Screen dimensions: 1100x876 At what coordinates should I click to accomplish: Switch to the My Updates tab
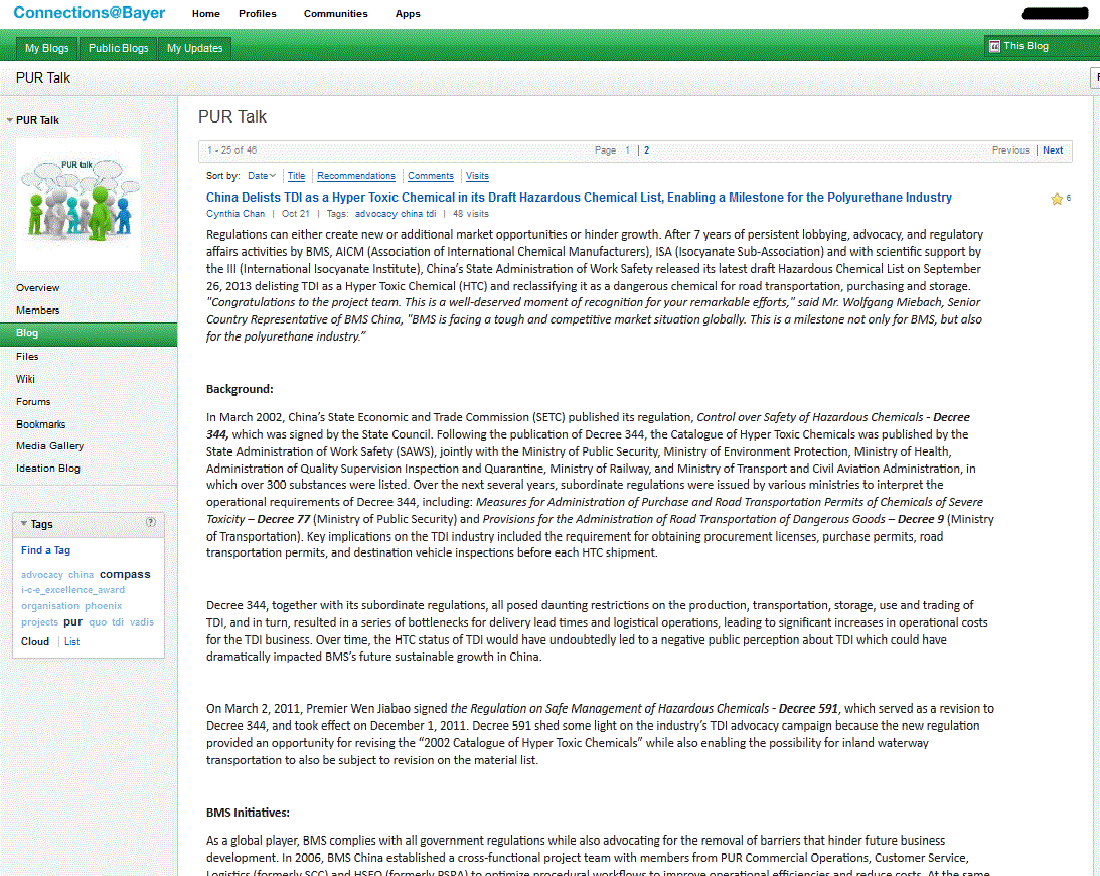pos(194,48)
